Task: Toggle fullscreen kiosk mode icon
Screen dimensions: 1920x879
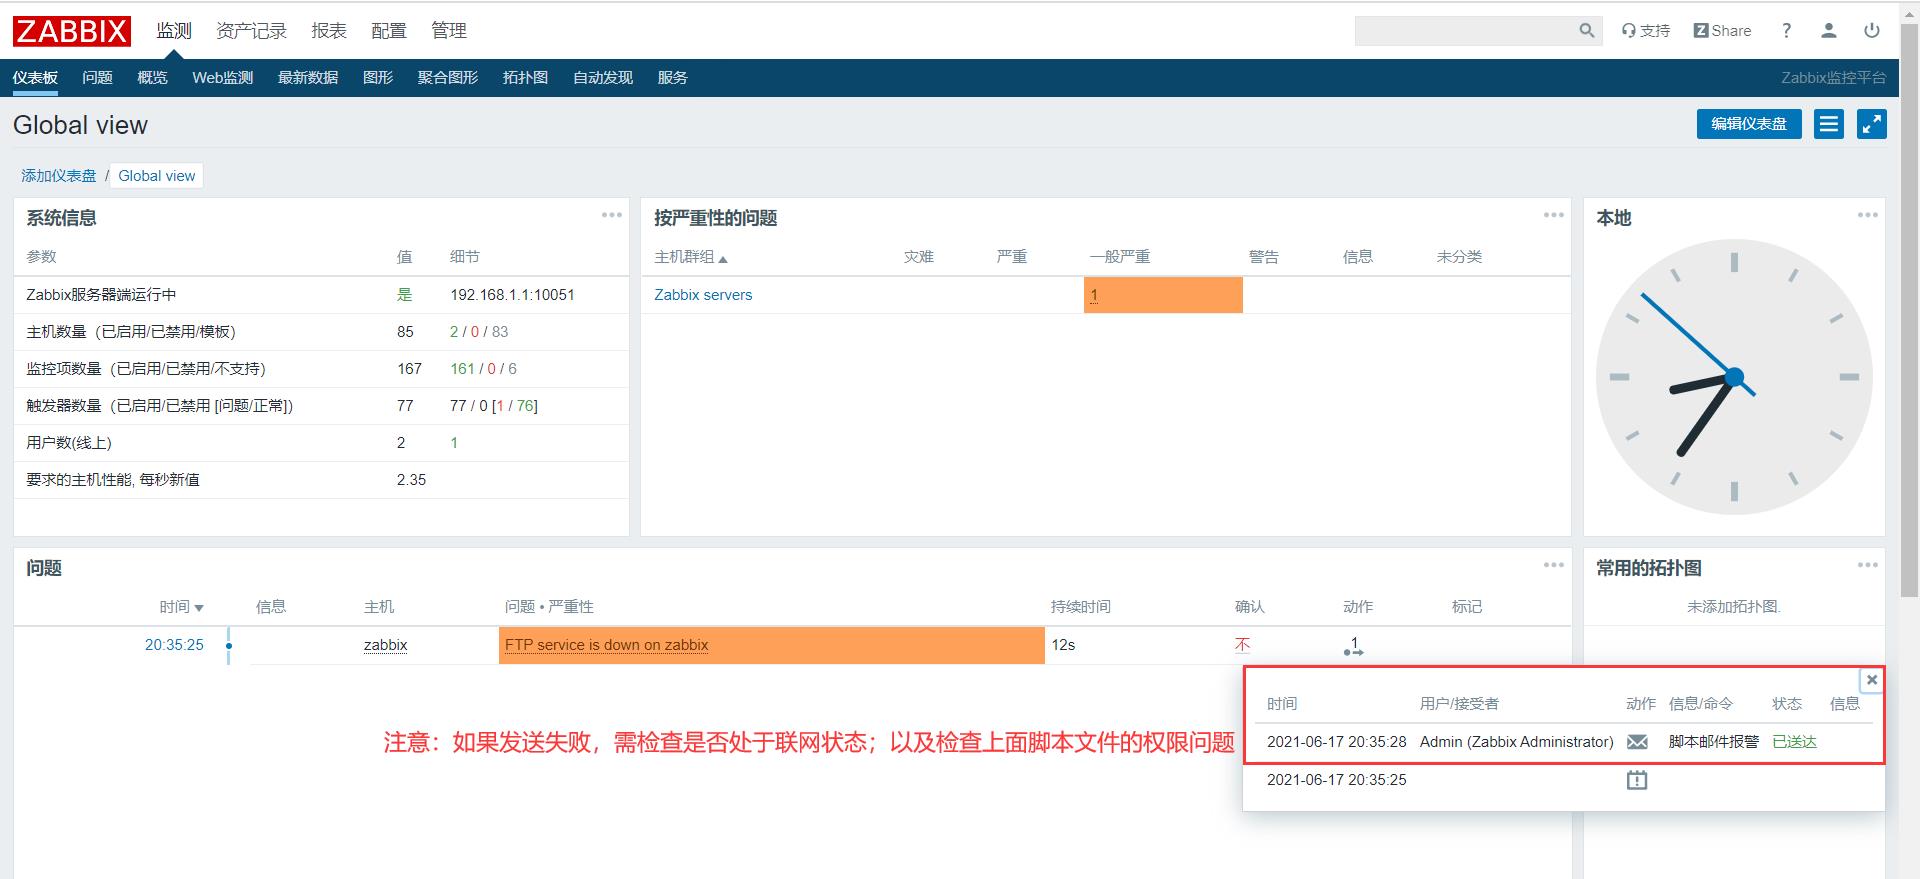Action: pos(1872,124)
